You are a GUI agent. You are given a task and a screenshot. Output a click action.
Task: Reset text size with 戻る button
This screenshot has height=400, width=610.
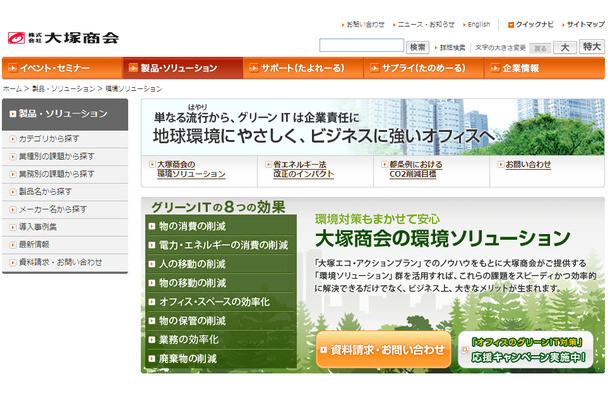pyautogui.click(x=540, y=48)
